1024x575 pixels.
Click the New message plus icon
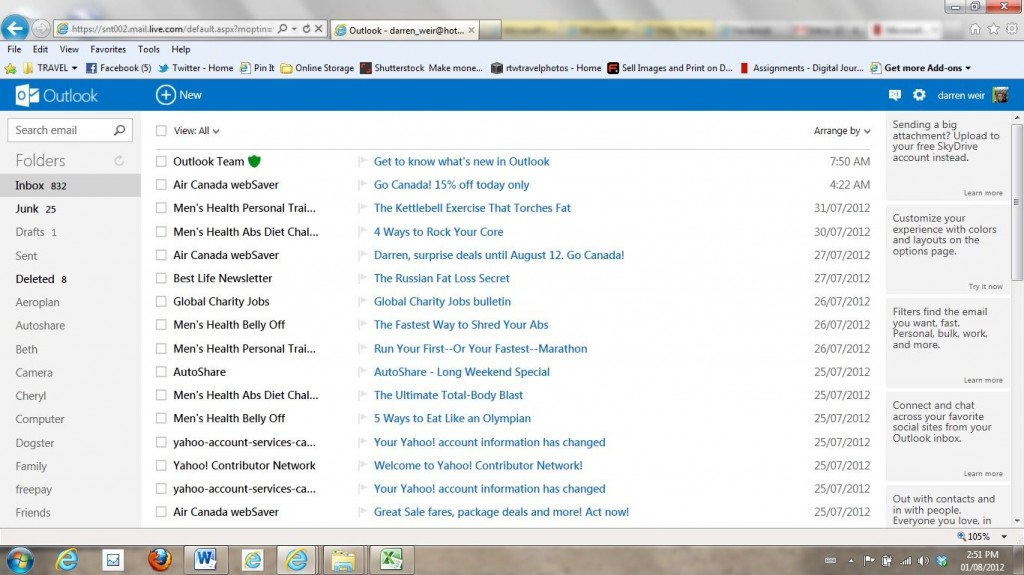coord(166,95)
